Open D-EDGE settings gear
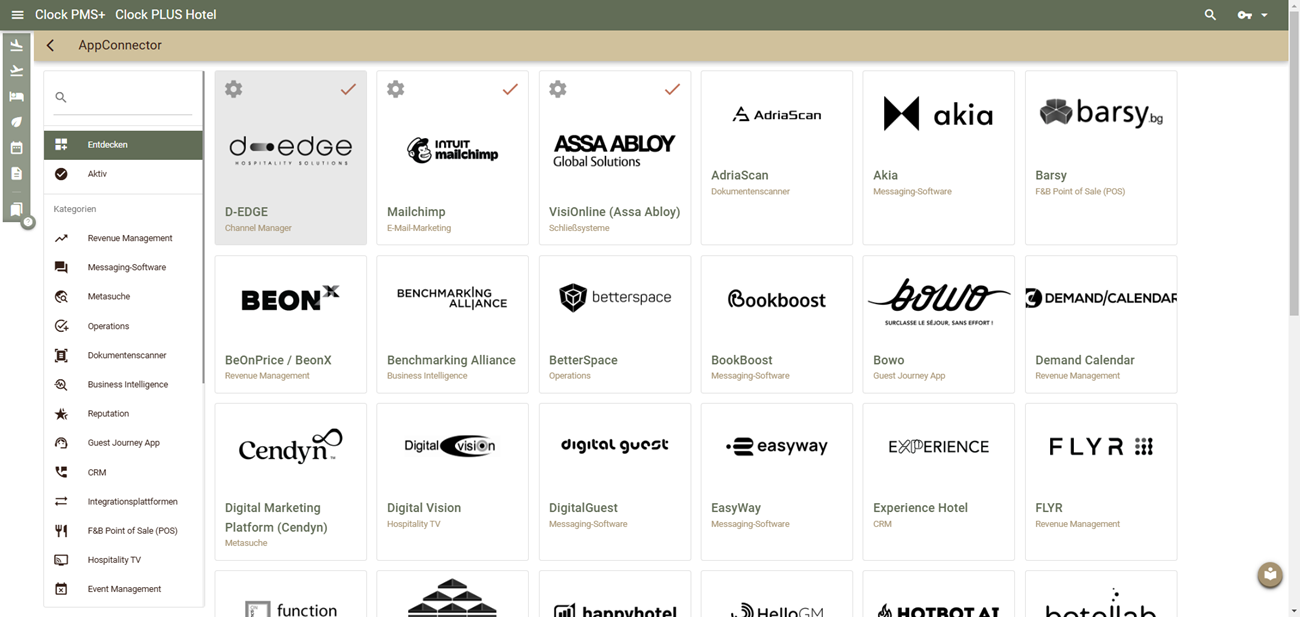This screenshot has width=1300, height=617. (234, 89)
